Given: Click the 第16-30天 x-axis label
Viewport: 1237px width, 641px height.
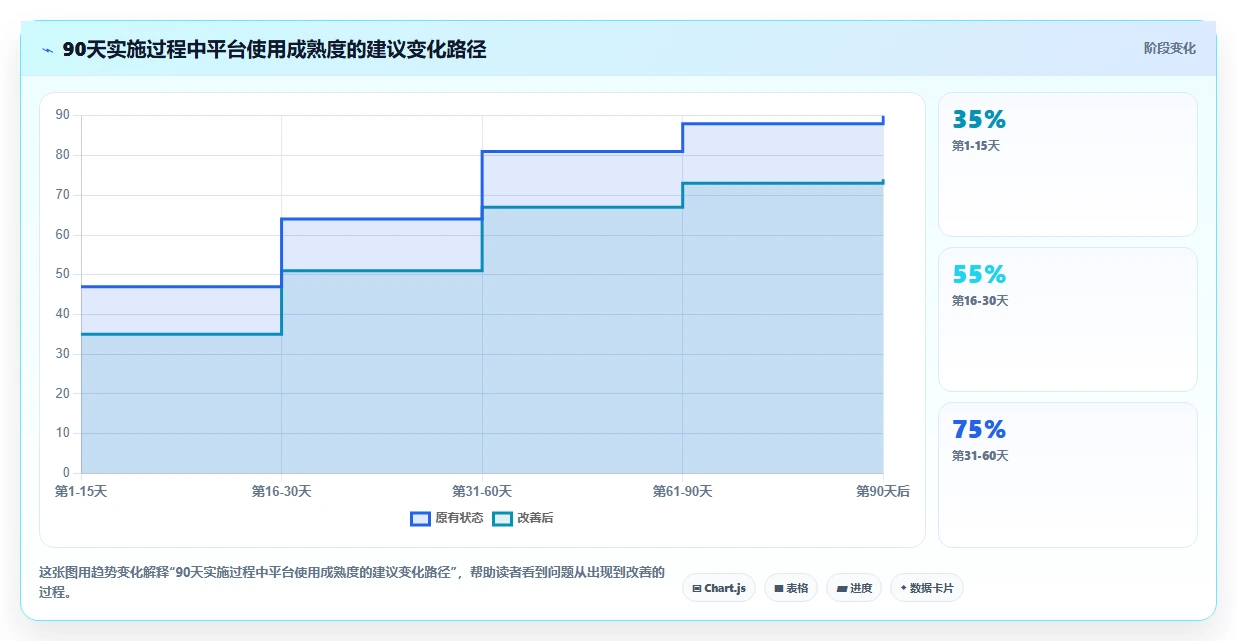Looking at the screenshot, I should [x=281, y=491].
